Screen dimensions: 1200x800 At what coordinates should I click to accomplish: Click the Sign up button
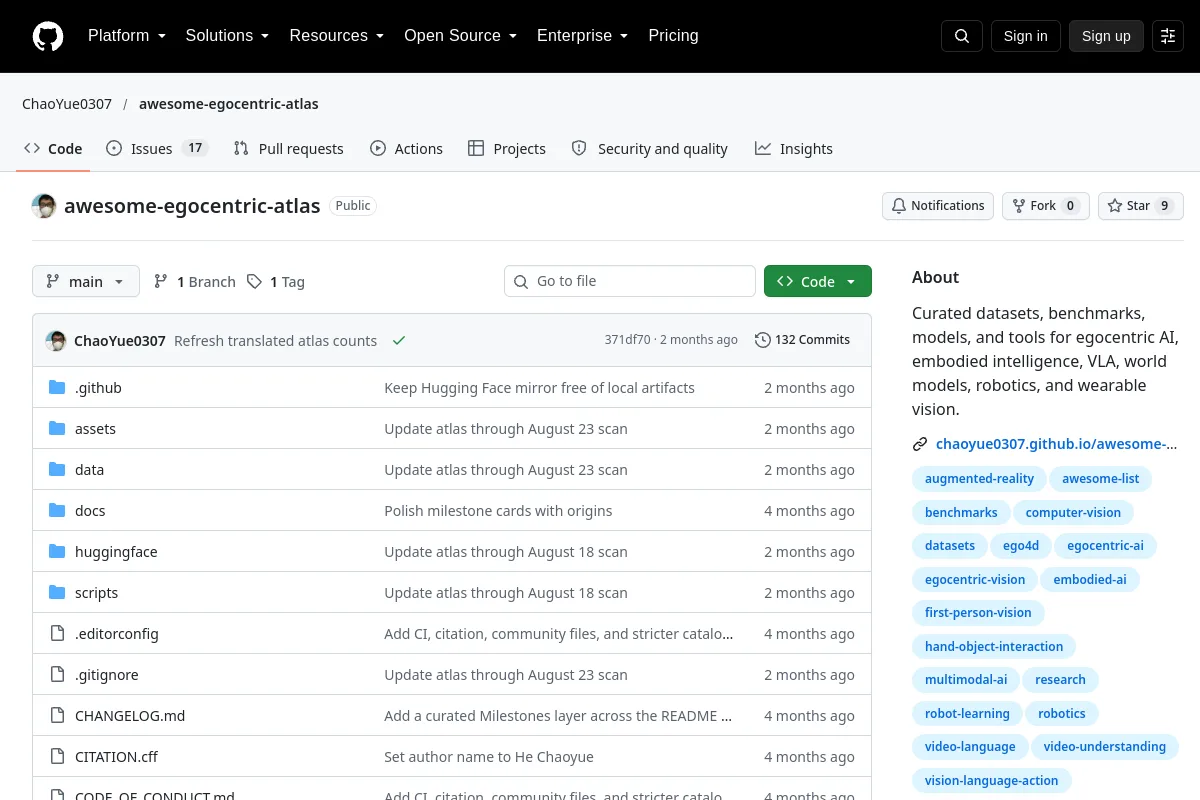click(x=1106, y=36)
